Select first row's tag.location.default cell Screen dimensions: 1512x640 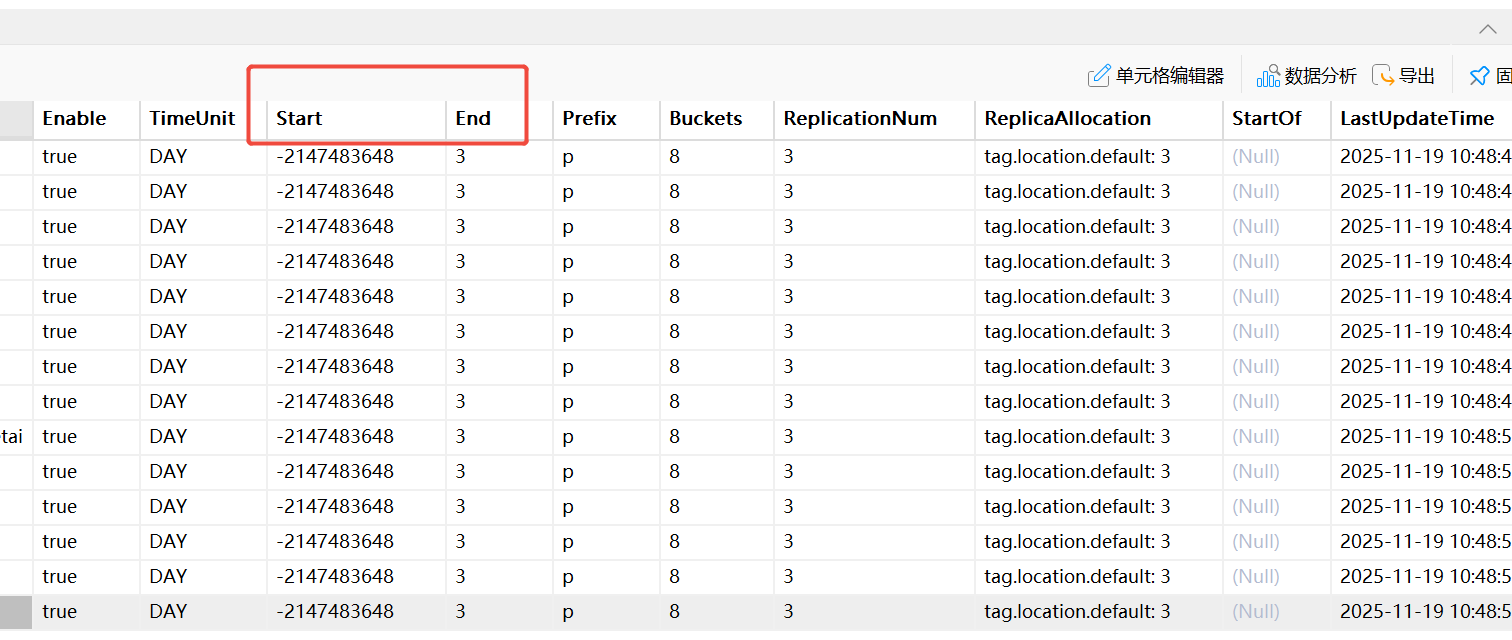point(1077,157)
